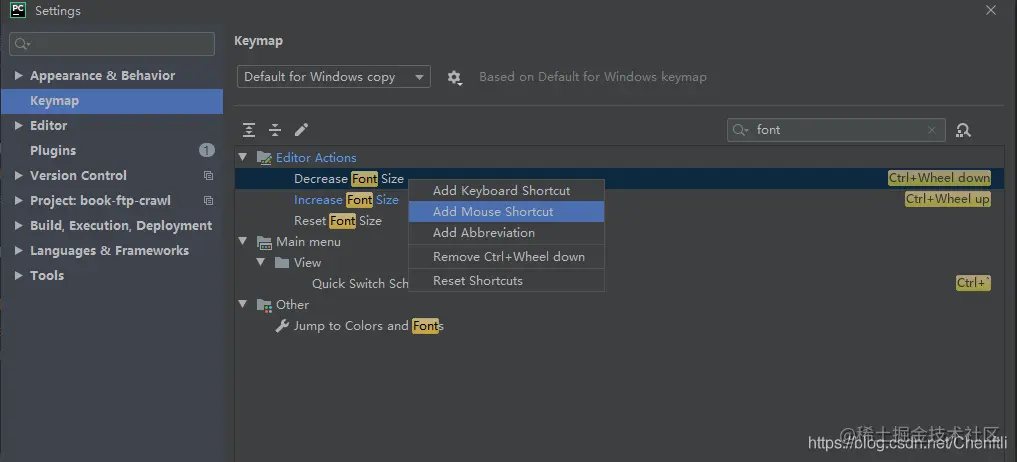This screenshot has height=462, width=1017.
Task: Click the View folder icon
Action: 281,263
